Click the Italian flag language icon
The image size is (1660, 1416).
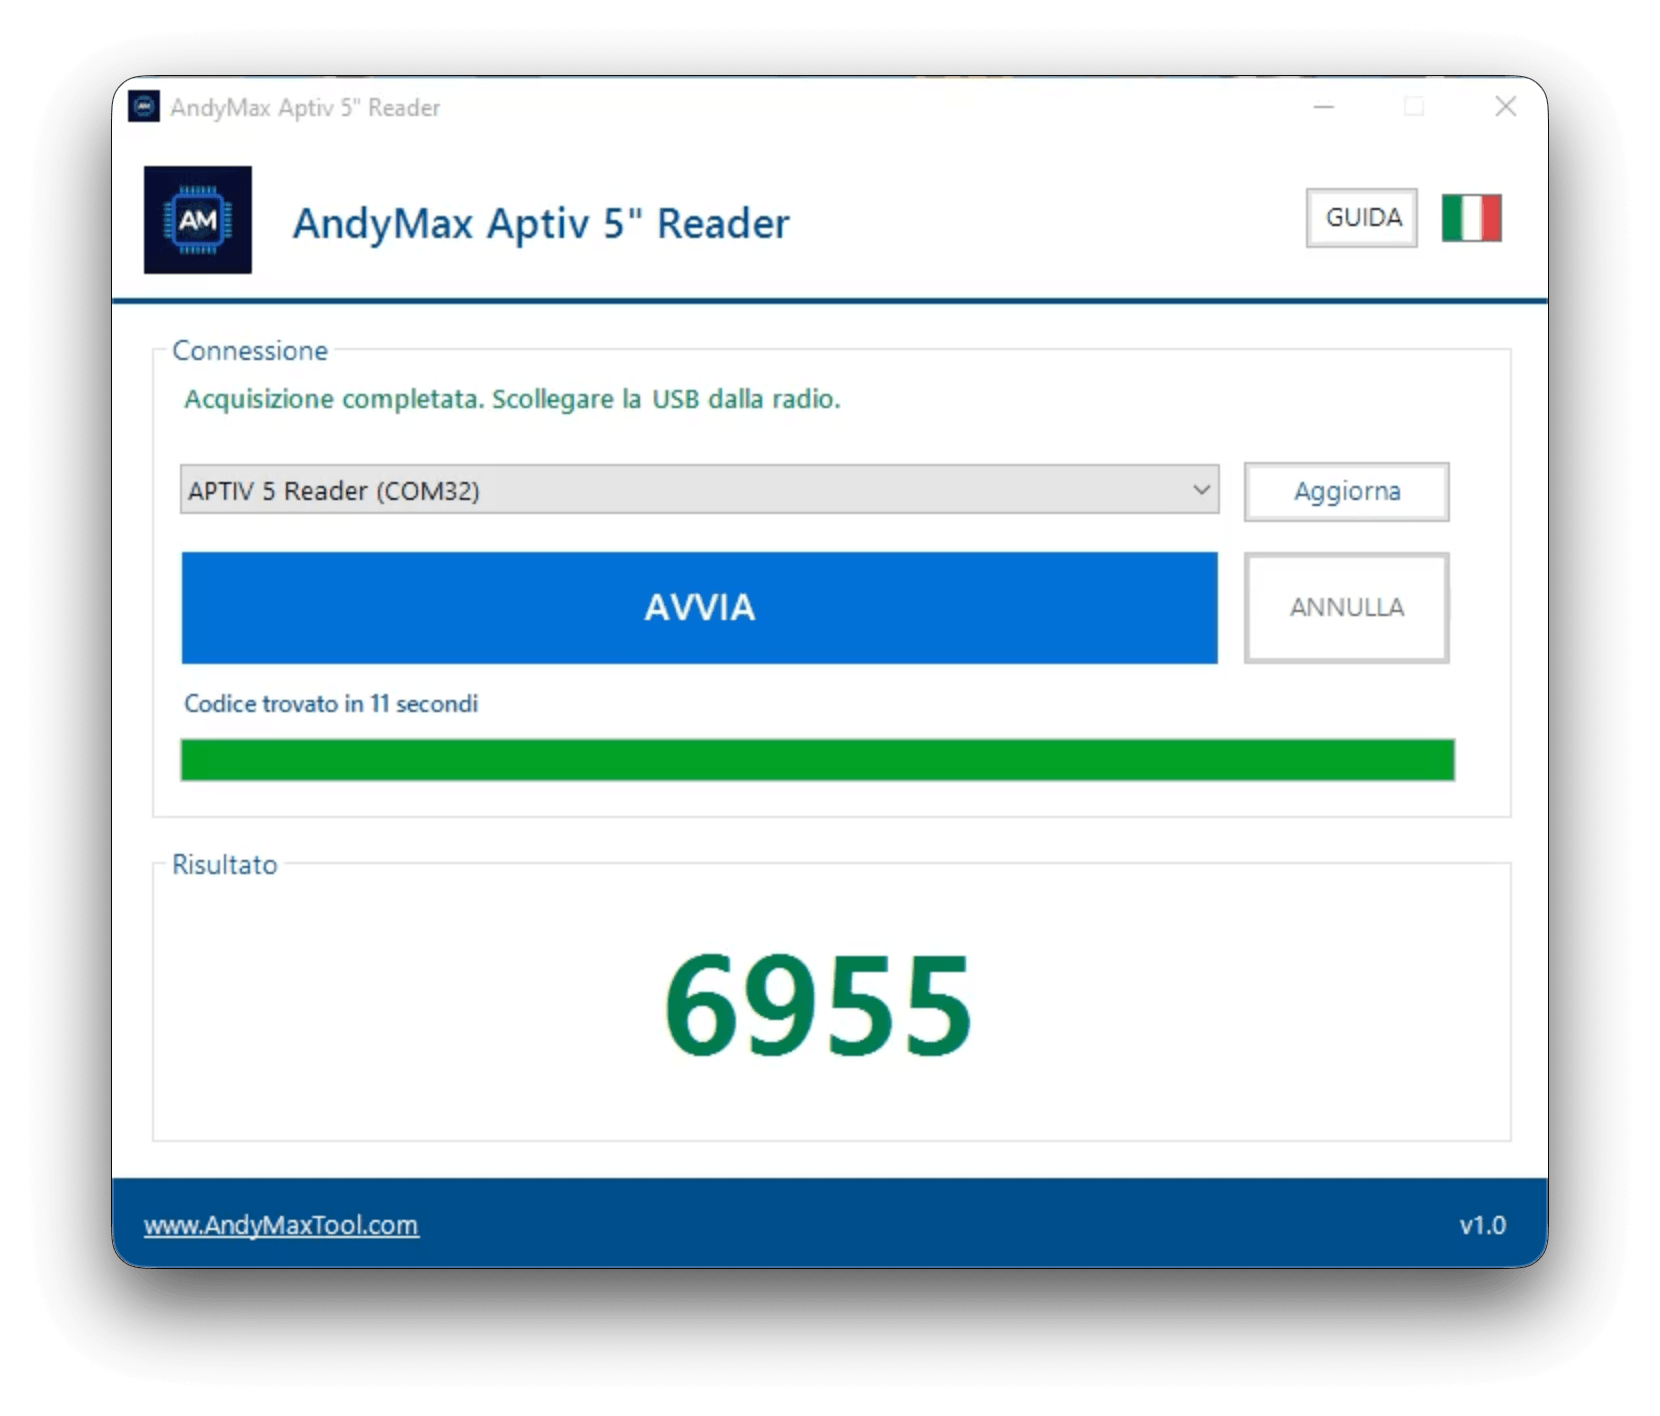coord(1471,218)
